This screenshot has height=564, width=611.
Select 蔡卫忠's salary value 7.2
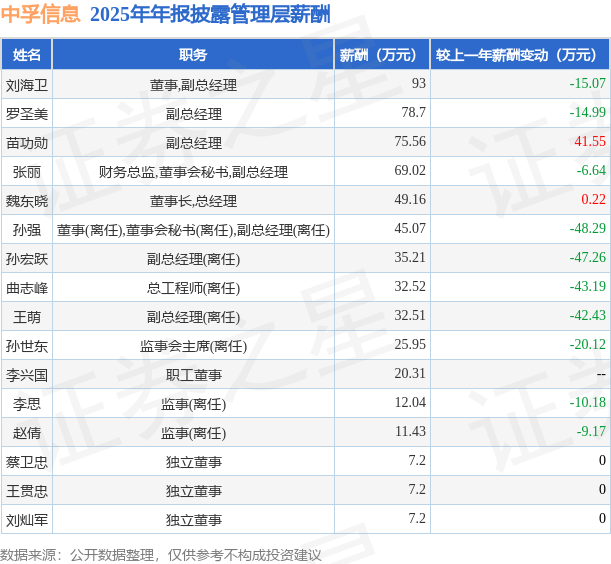pyautogui.click(x=417, y=460)
